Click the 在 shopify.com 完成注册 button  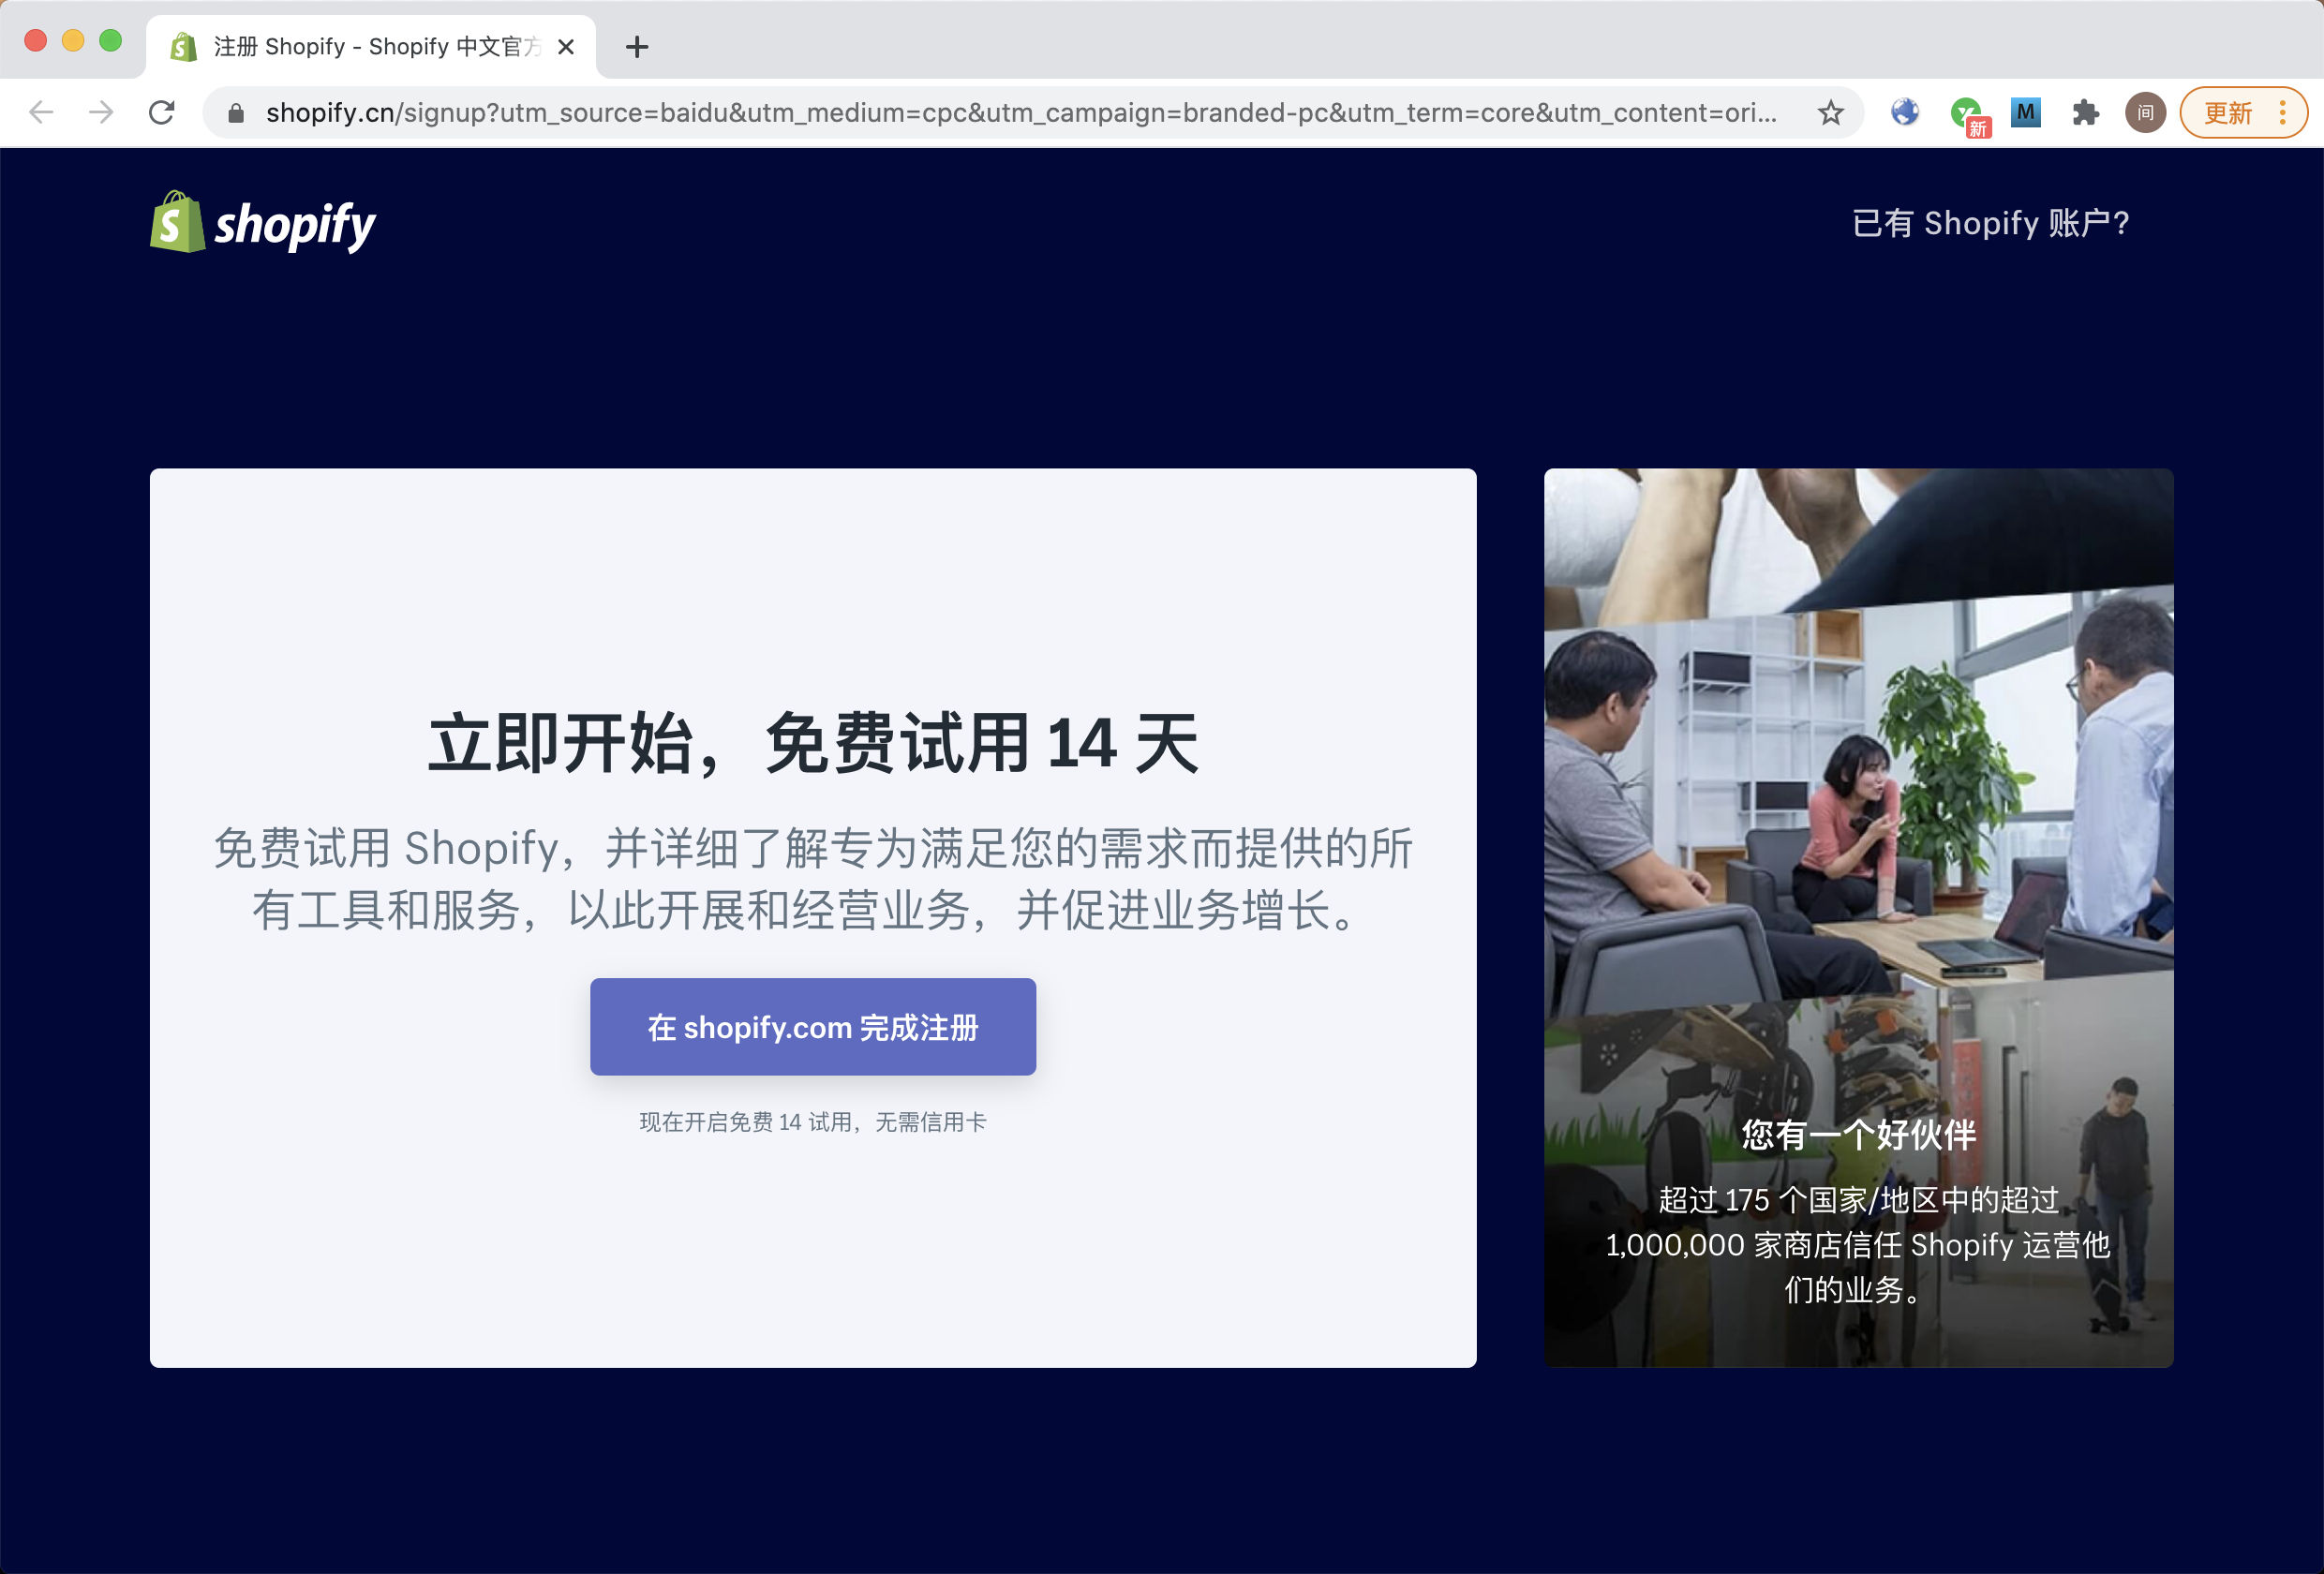click(x=812, y=1027)
